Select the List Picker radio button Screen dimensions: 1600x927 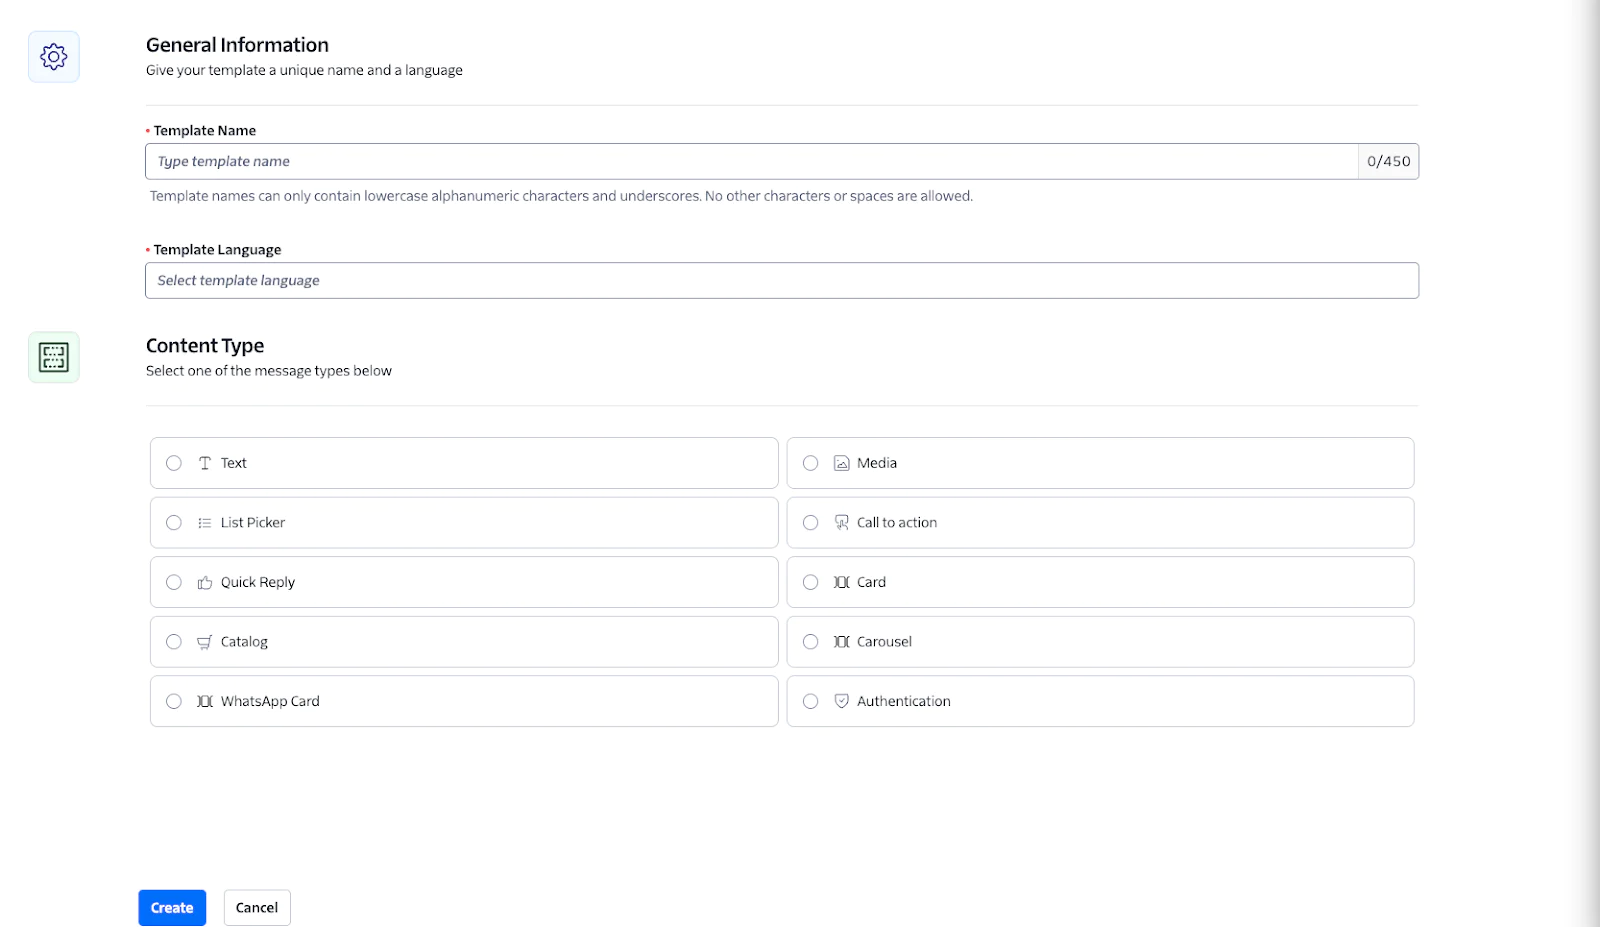(174, 523)
